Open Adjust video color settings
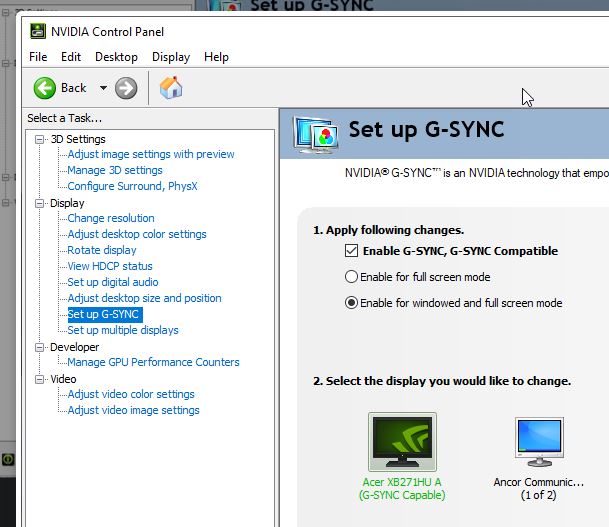 [131, 394]
